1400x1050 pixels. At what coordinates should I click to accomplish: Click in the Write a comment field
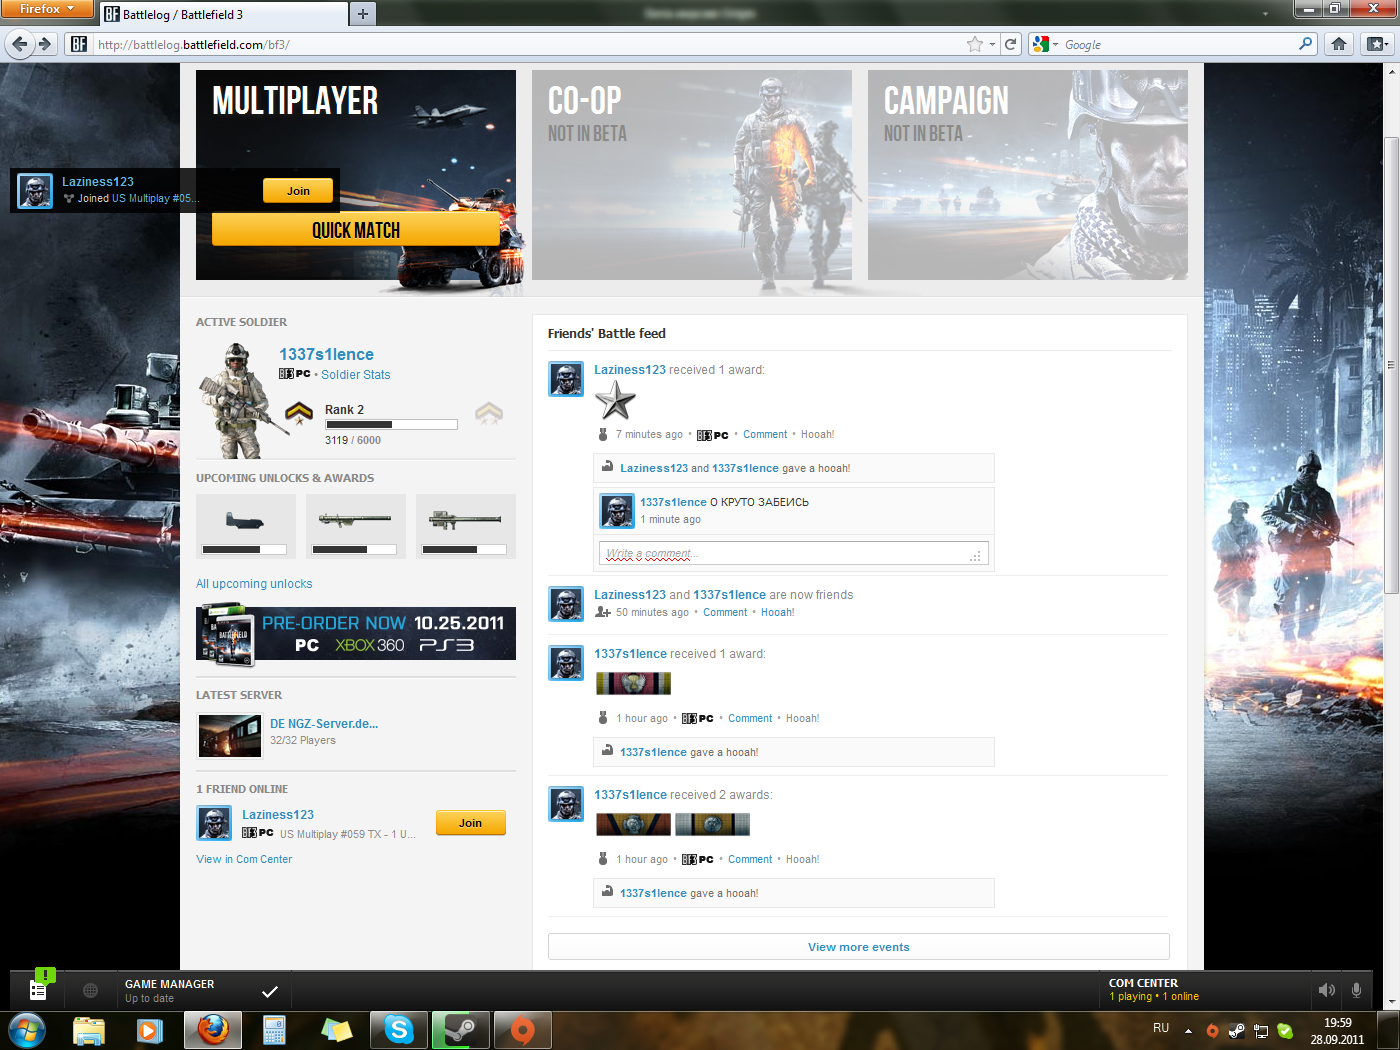(x=794, y=554)
